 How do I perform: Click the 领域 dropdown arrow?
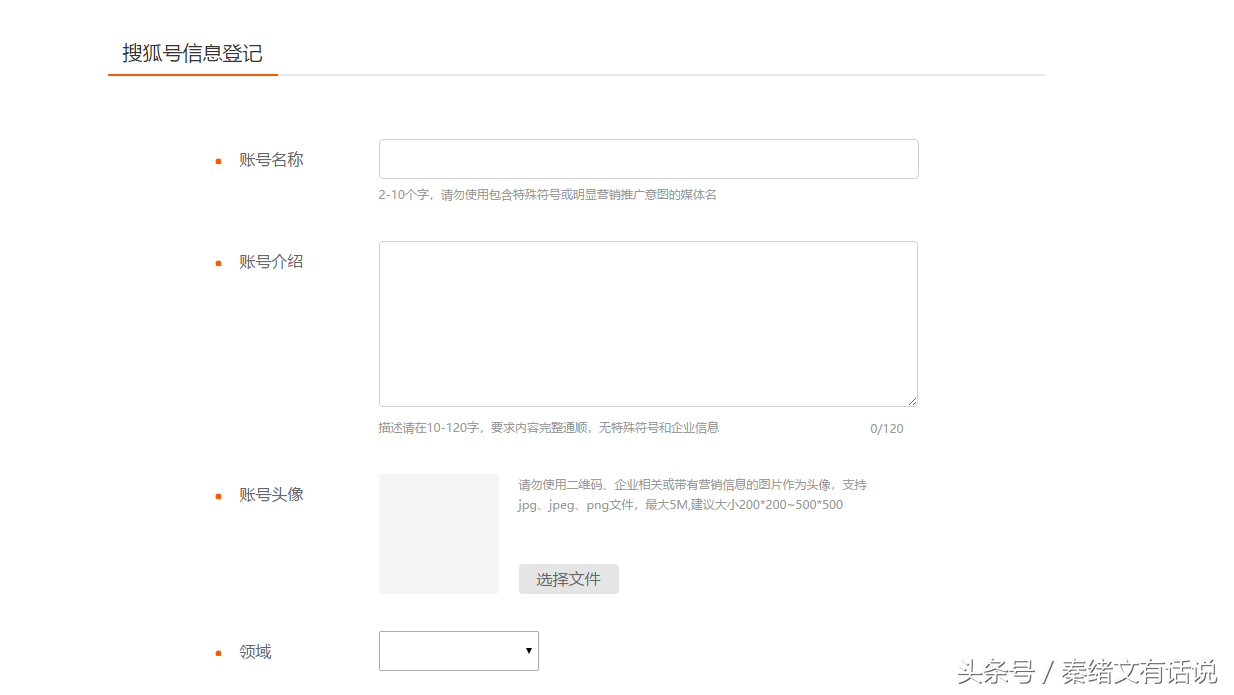pyautogui.click(x=528, y=651)
